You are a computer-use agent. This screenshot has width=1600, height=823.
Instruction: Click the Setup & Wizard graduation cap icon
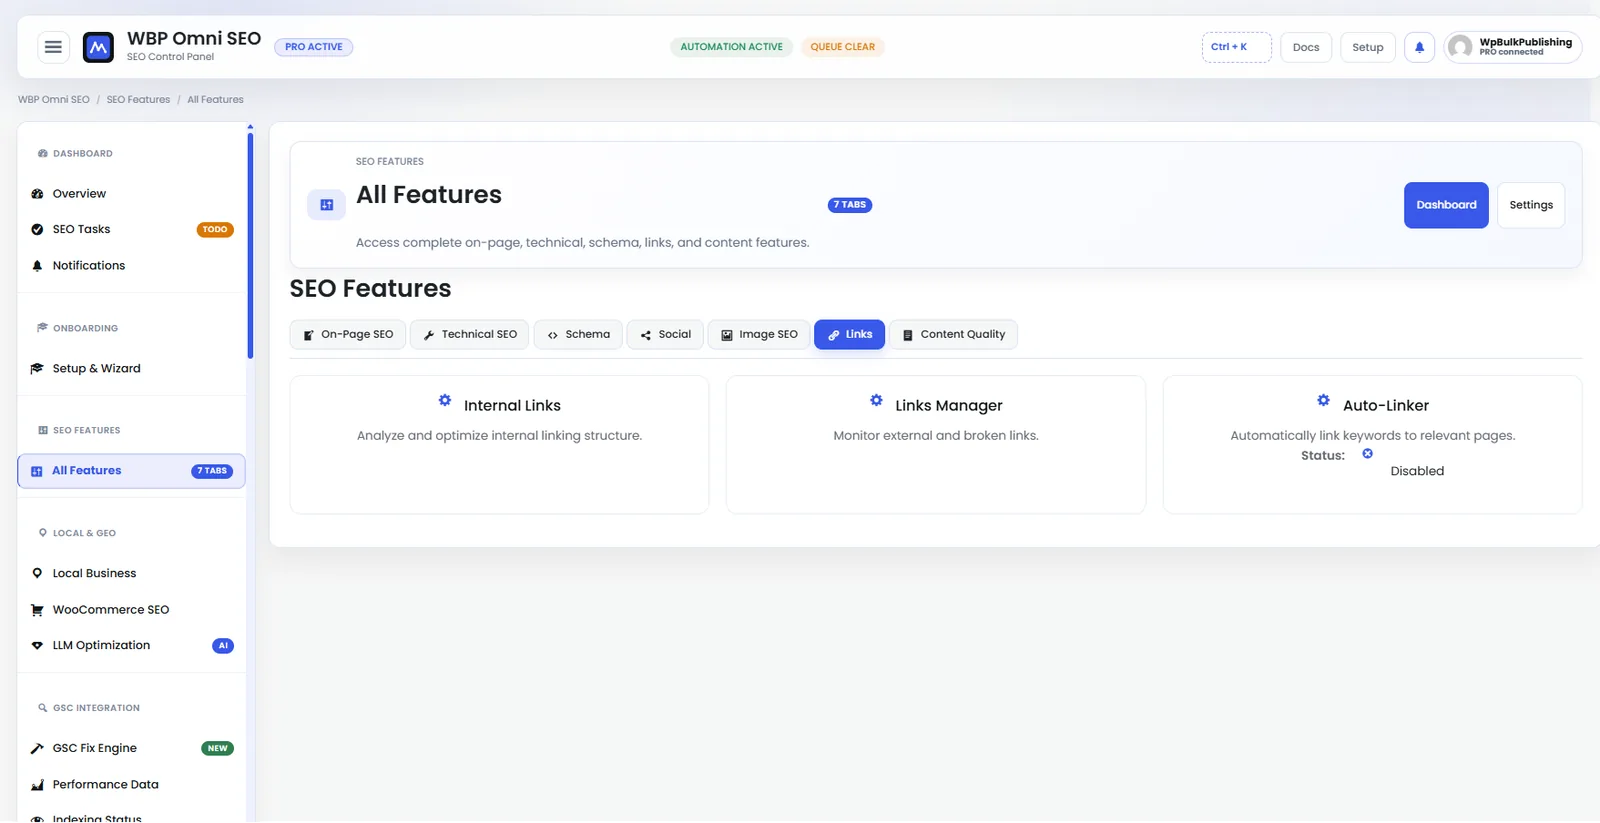(x=37, y=369)
